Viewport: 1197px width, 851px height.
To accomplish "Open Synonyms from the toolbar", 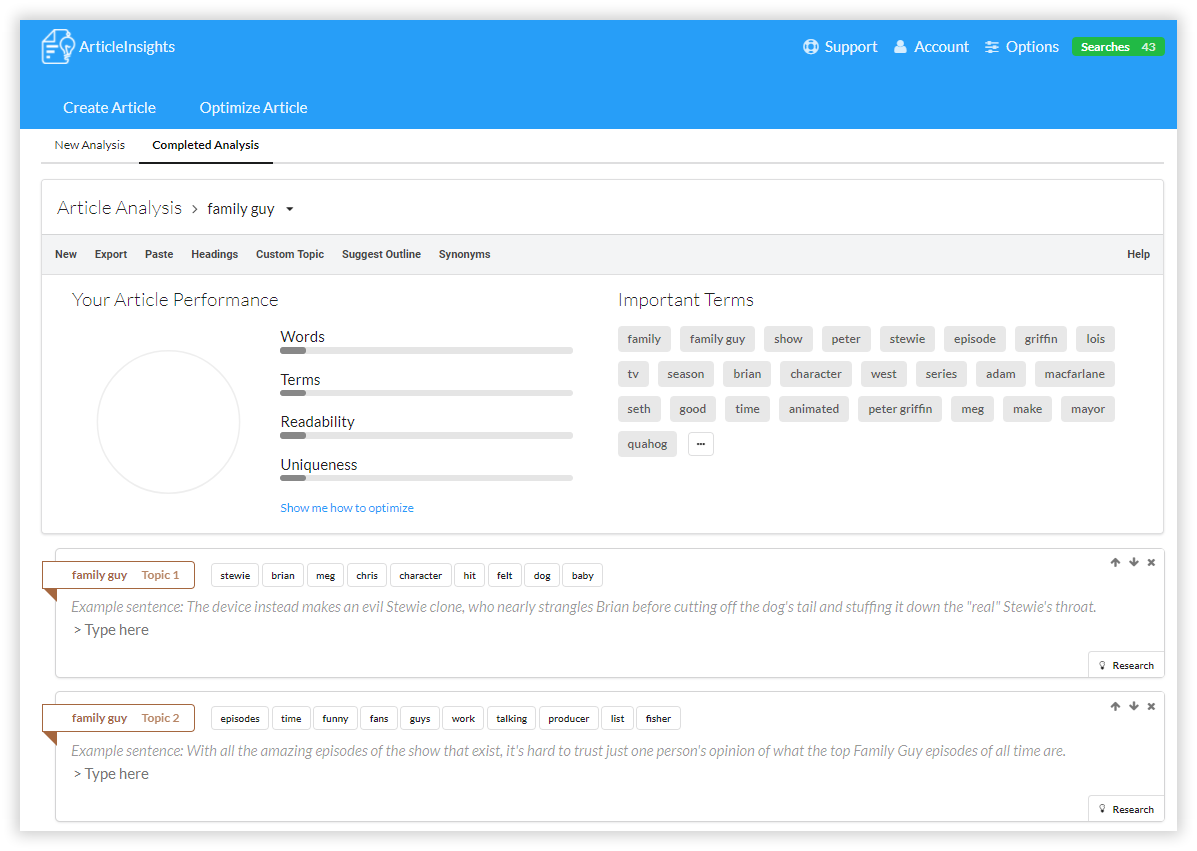I will pyautogui.click(x=464, y=254).
